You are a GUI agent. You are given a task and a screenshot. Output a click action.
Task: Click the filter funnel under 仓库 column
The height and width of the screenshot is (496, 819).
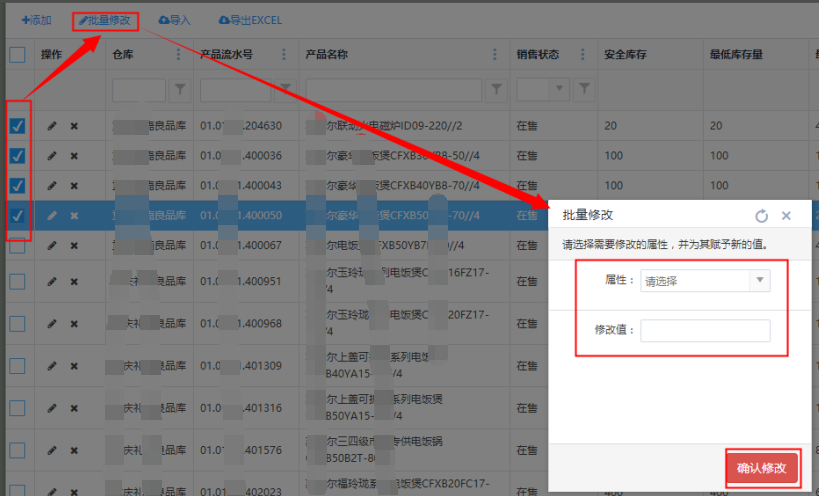tap(179, 90)
